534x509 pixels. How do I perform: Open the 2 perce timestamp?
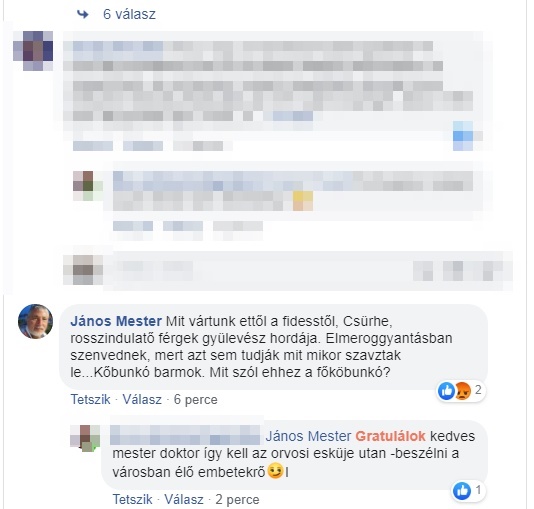237,499
